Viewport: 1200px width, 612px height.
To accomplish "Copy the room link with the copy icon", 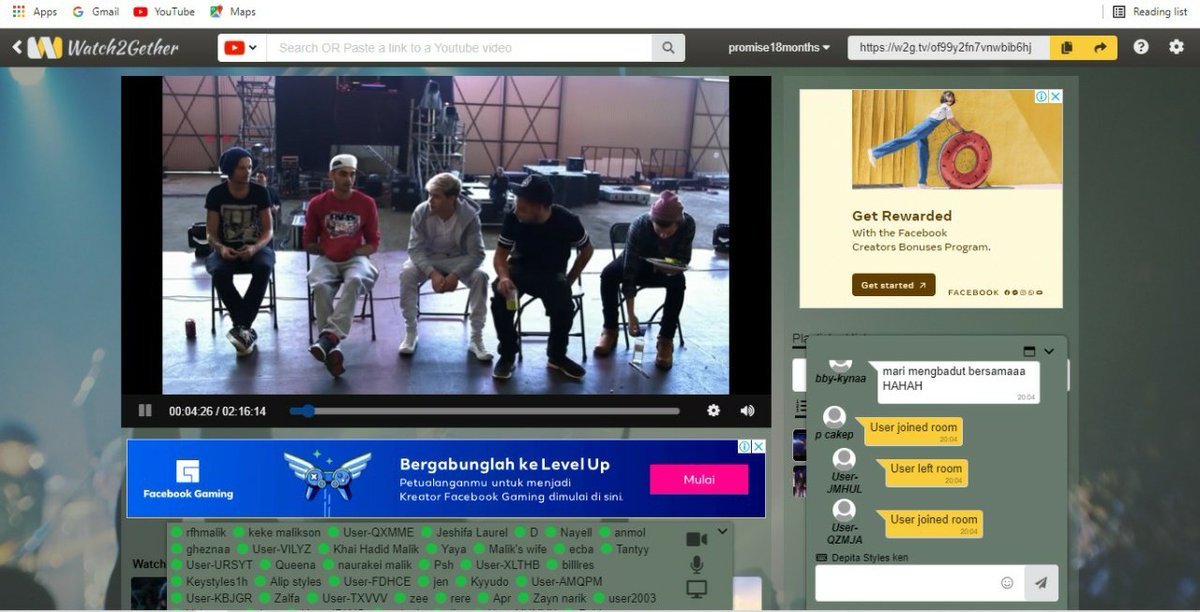I will pyautogui.click(x=1067, y=48).
